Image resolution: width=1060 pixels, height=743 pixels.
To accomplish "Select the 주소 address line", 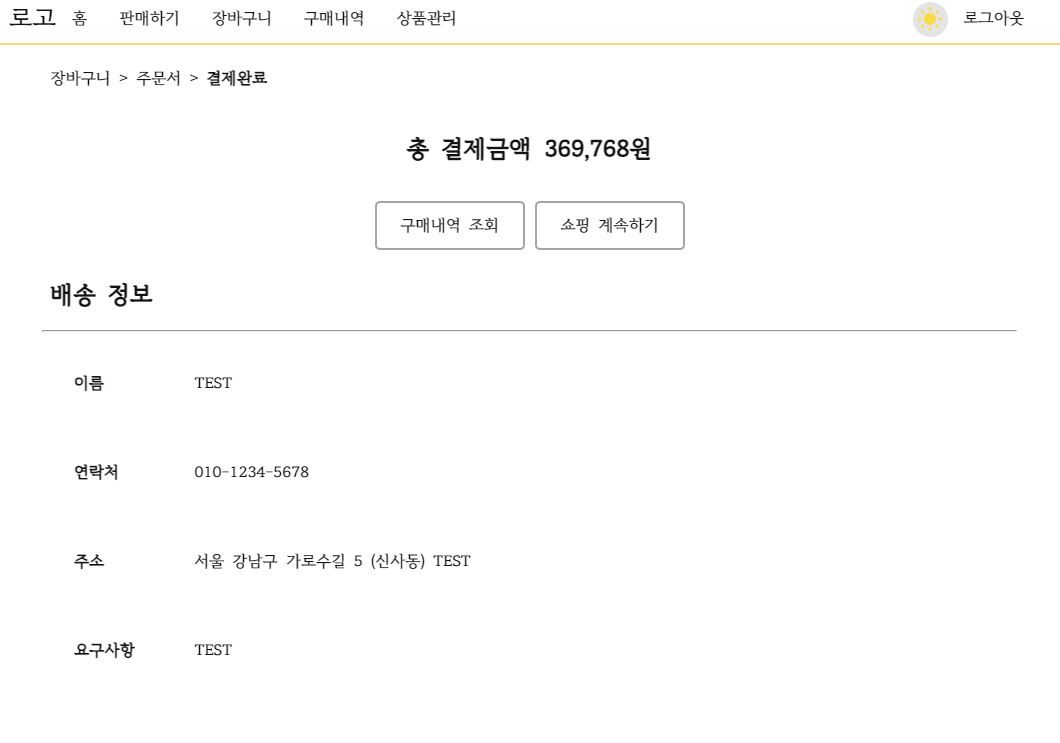I will point(333,560).
